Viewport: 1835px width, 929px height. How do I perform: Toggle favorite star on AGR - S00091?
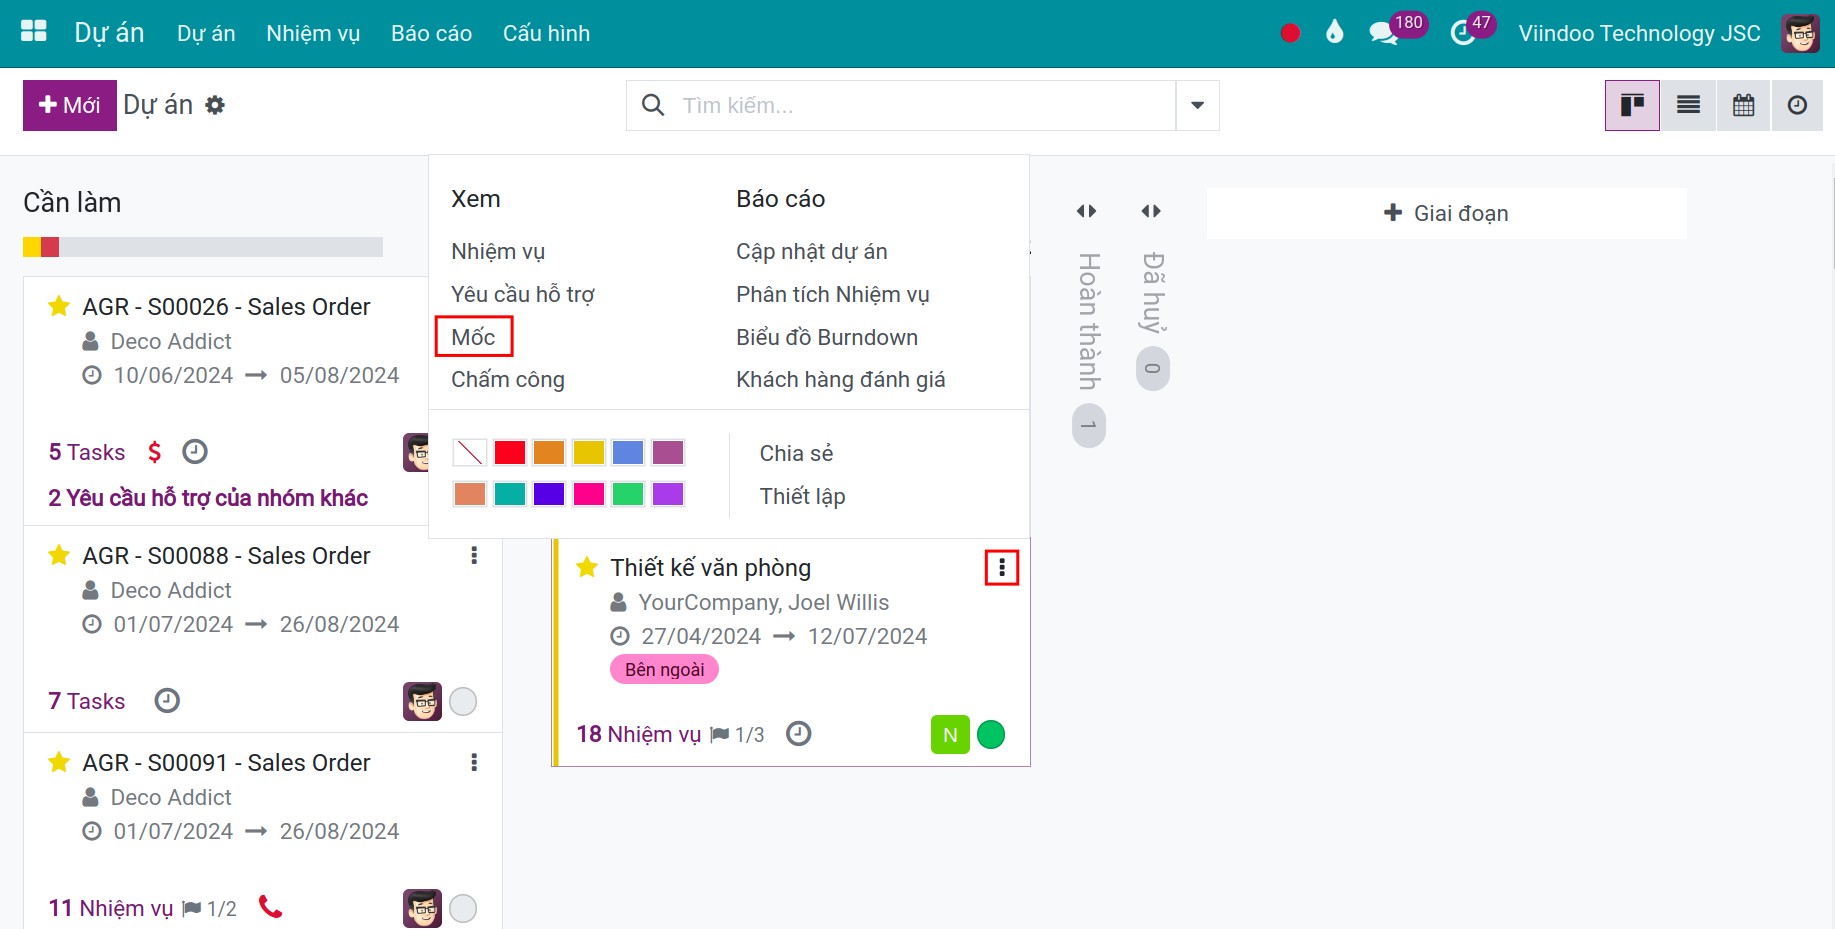(x=59, y=762)
